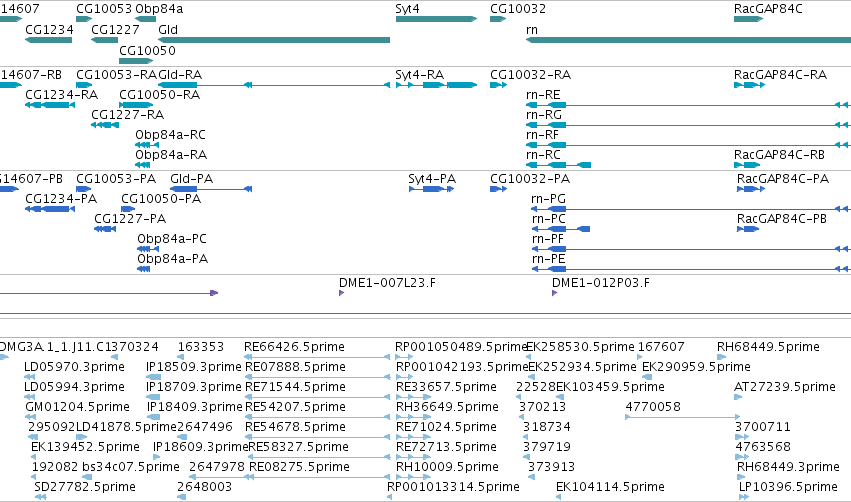
Task: Select the 'rn-PC' protein label
Action: (549, 219)
